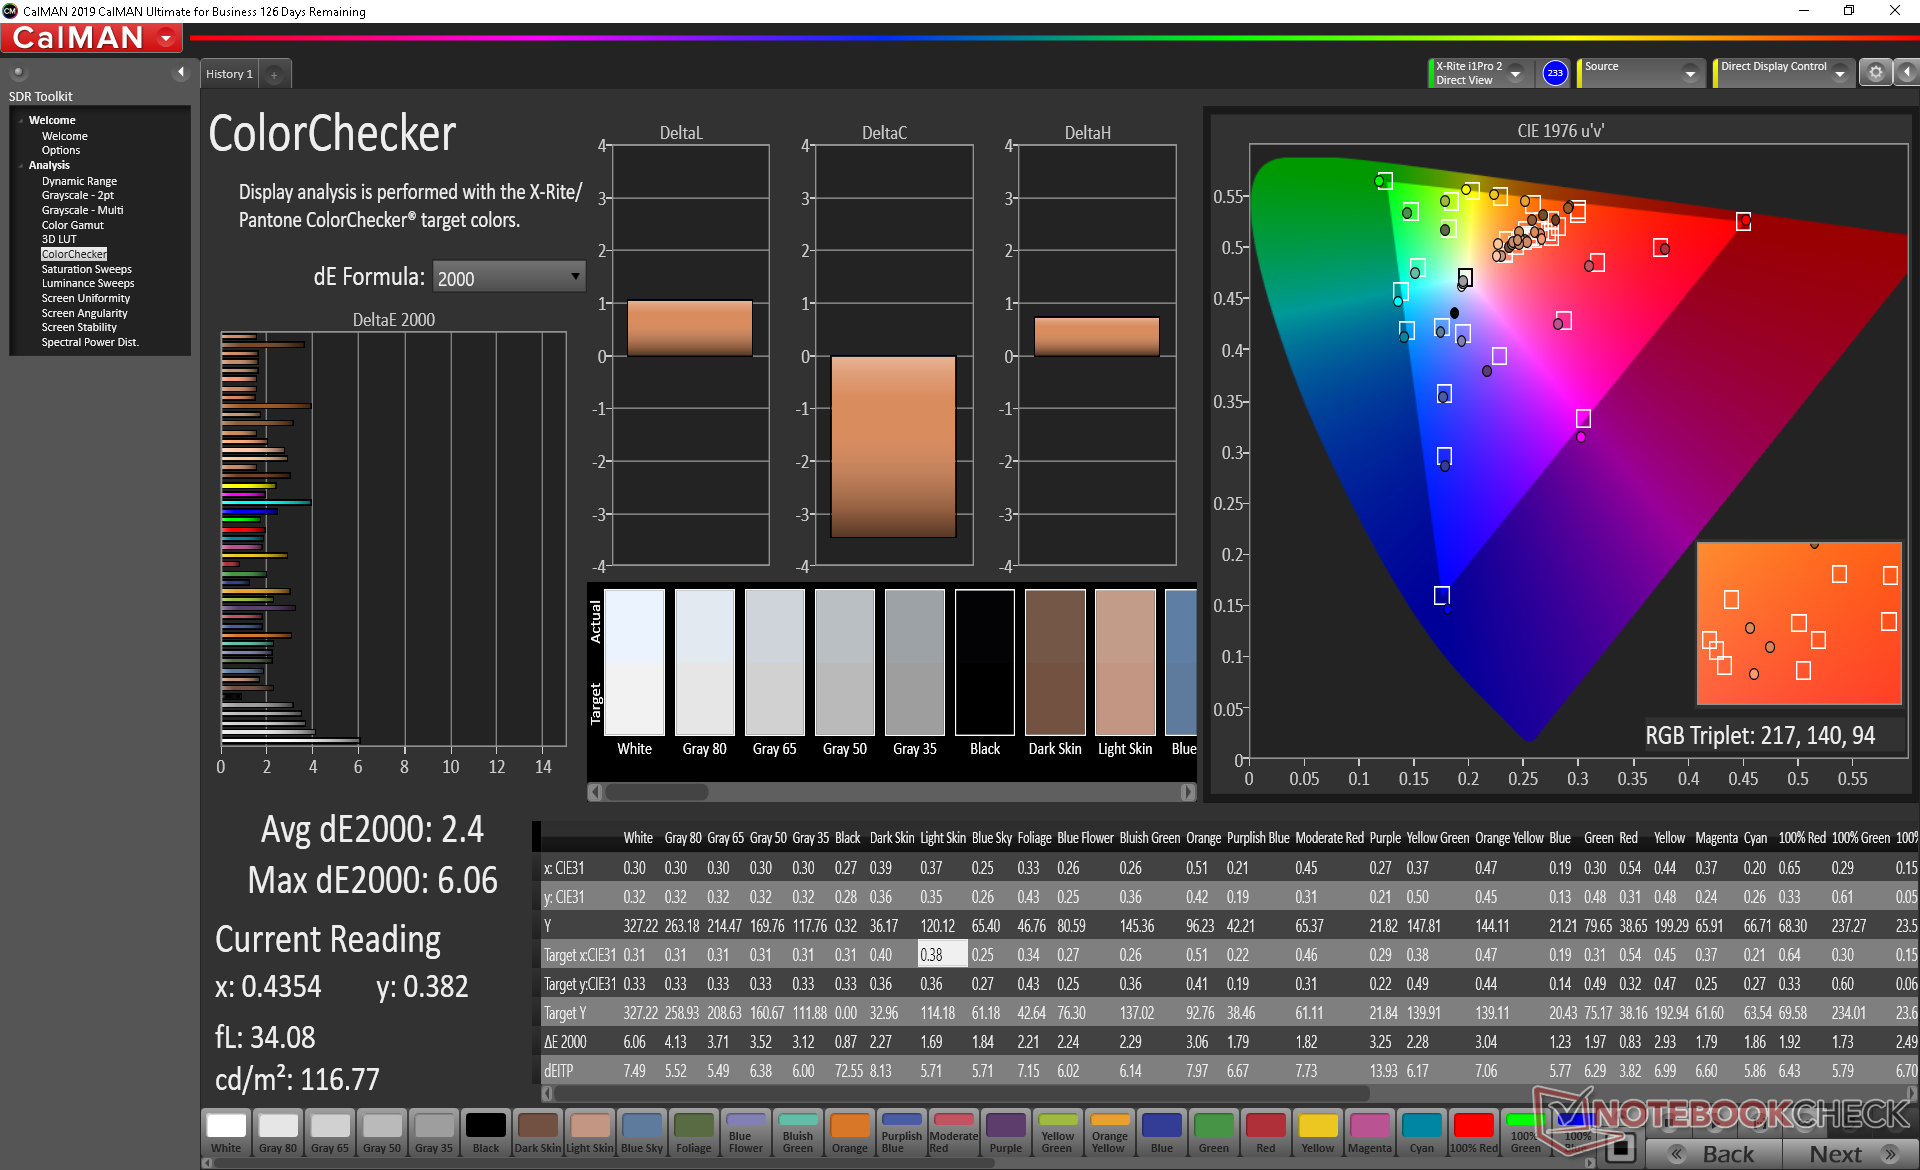Image resolution: width=1920 pixels, height=1170 pixels.
Task: Click the round button above SDR Toolkit
Action: point(18,73)
